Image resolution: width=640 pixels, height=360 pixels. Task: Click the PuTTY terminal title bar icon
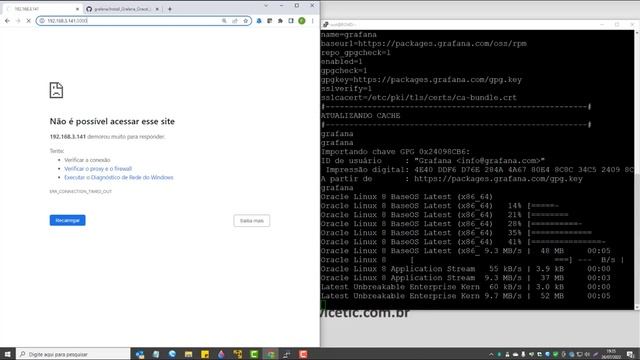325,24
